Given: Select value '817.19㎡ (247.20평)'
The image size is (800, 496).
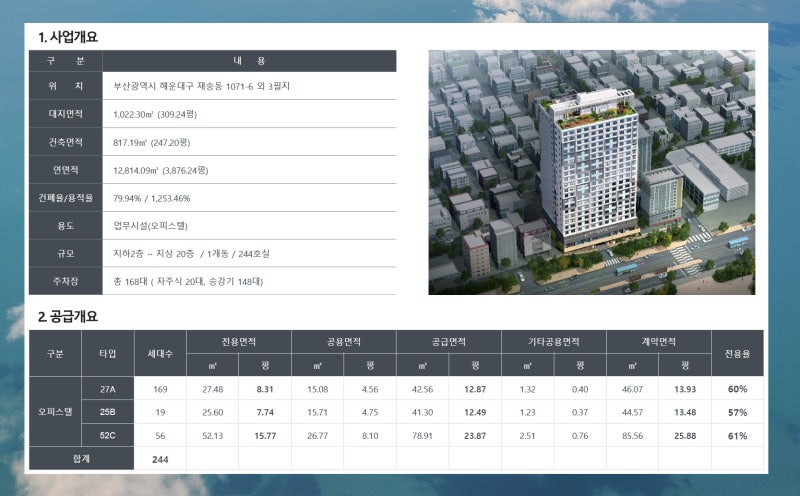Looking at the screenshot, I should click(152, 142).
